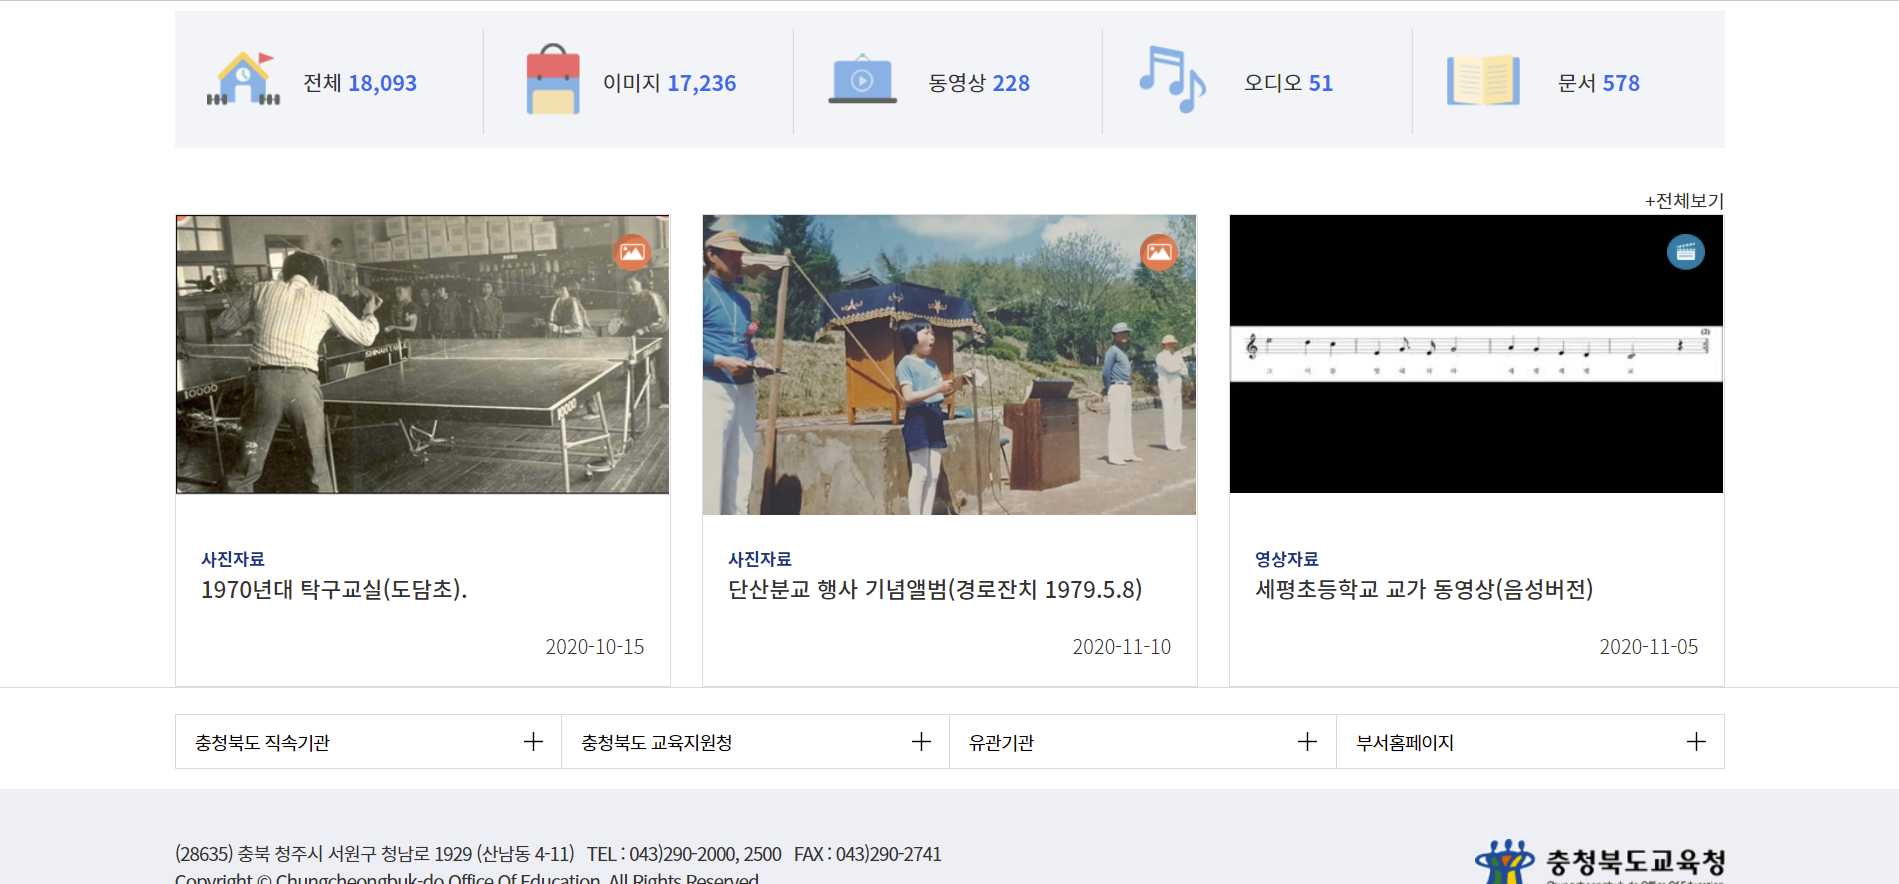Click the 충청북도교육청 footer logo
The image size is (1899, 884).
pyautogui.click(x=1600, y=861)
